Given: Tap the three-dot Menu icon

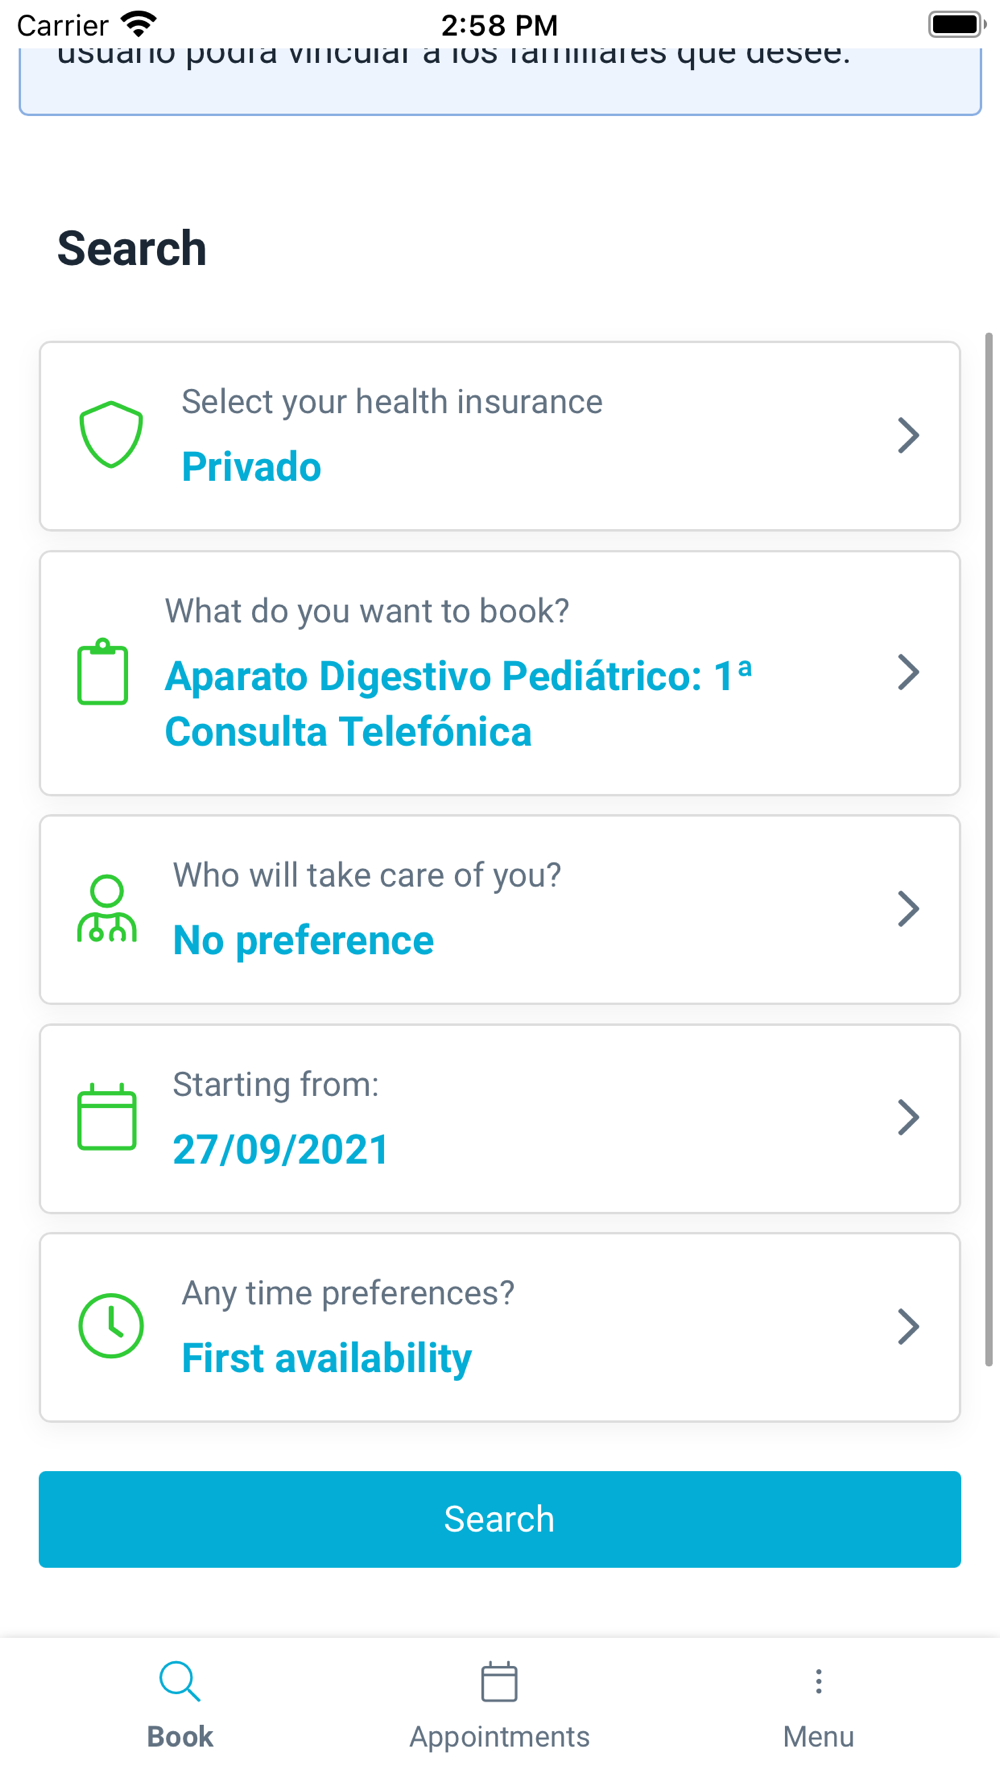Looking at the screenshot, I should 818,1681.
